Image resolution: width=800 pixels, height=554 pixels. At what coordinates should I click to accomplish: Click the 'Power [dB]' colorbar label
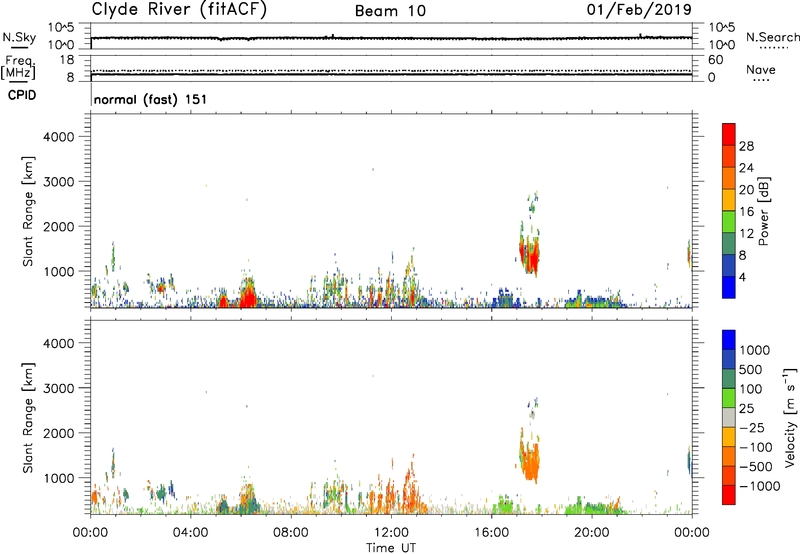pyautogui.click(x=763, y=211)
